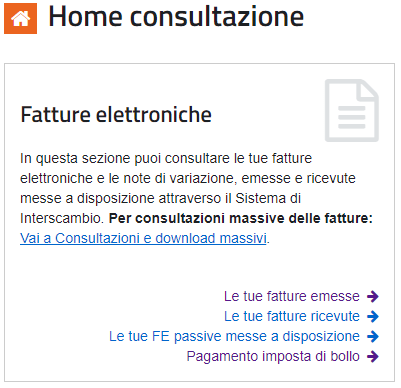Click arrow next to Pagamento imposta di bollo
This screenshot has height=388, width=401.
[x=373, y=356]
